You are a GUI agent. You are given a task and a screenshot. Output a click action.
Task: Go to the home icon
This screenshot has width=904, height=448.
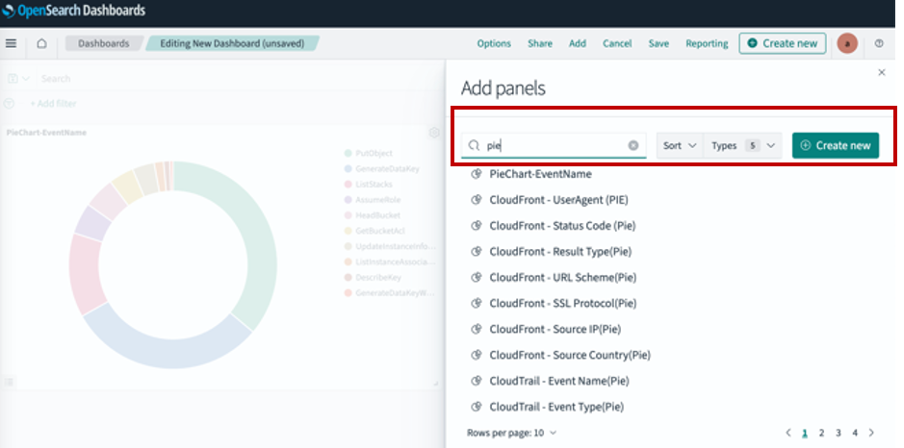click(42, 44)
